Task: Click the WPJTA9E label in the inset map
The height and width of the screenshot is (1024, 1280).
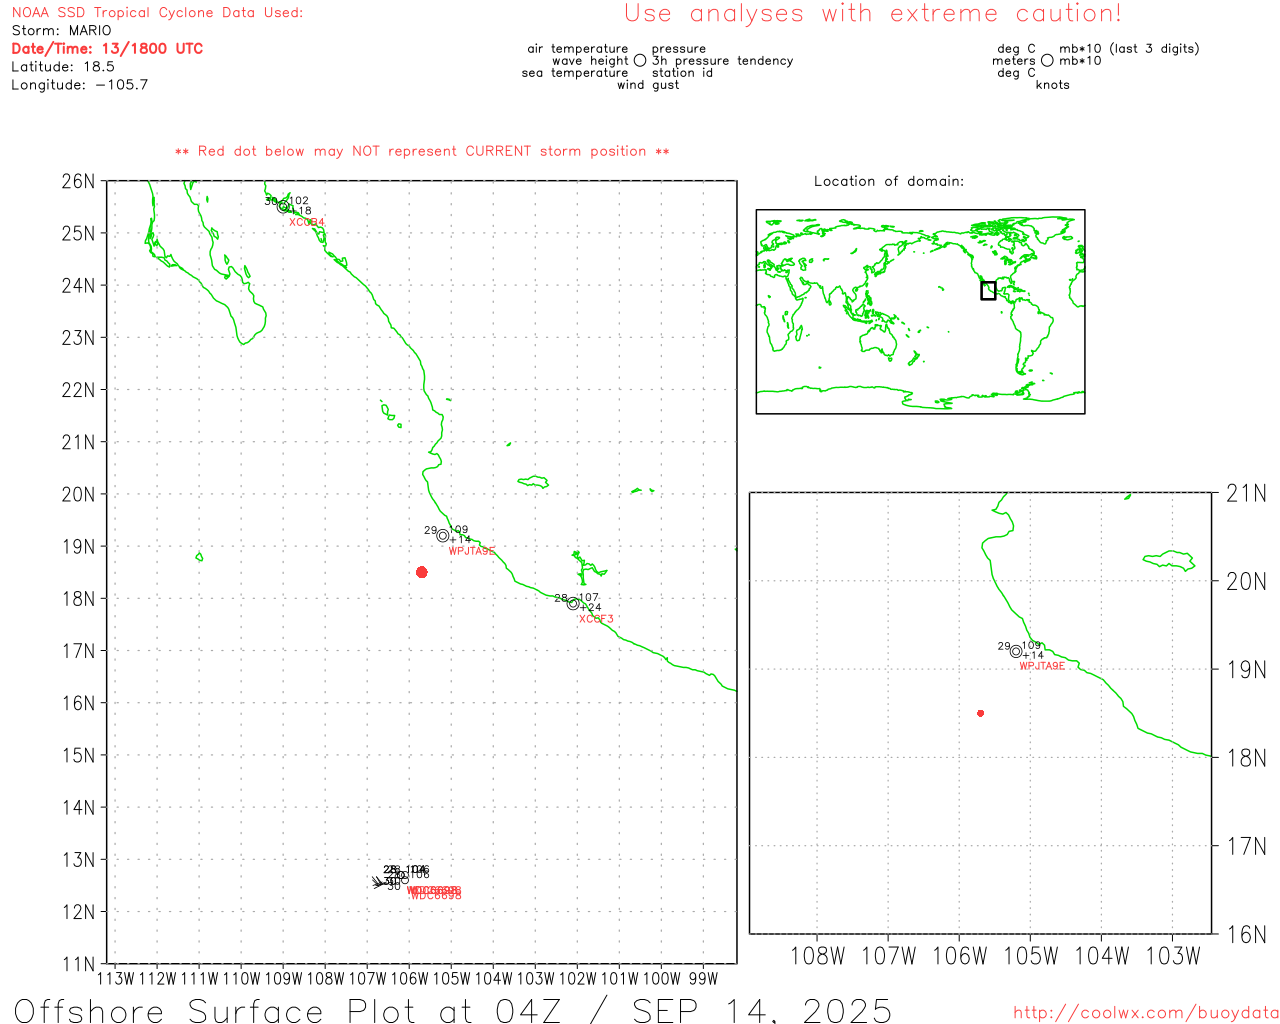Action: tap(1042, 666)
